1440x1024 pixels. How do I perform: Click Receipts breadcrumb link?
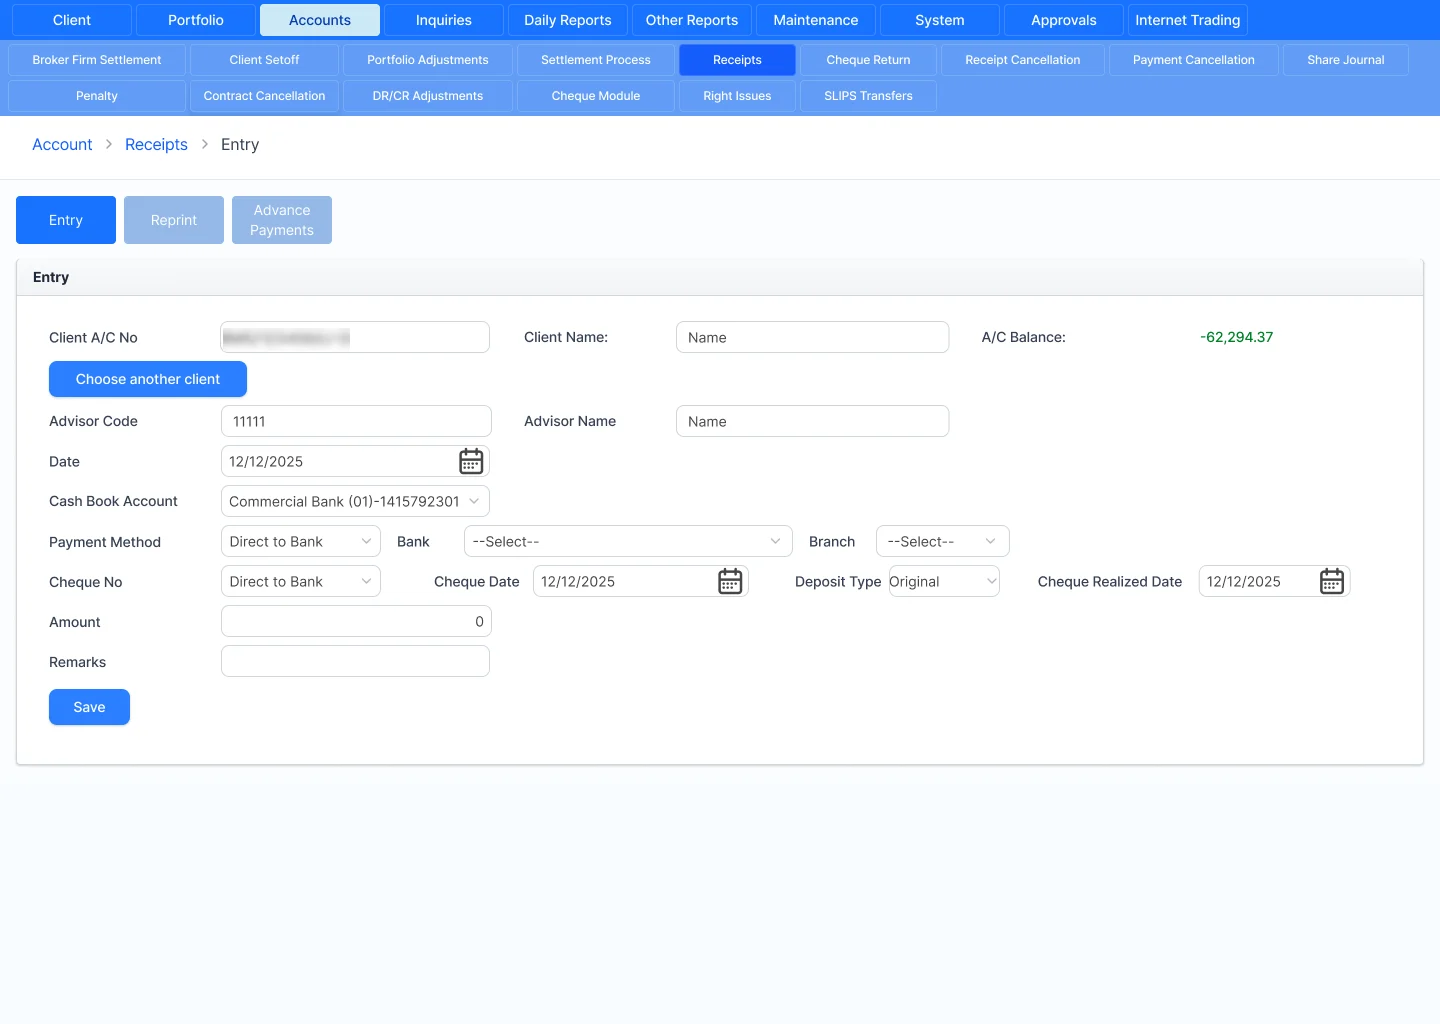coord(156,144)
